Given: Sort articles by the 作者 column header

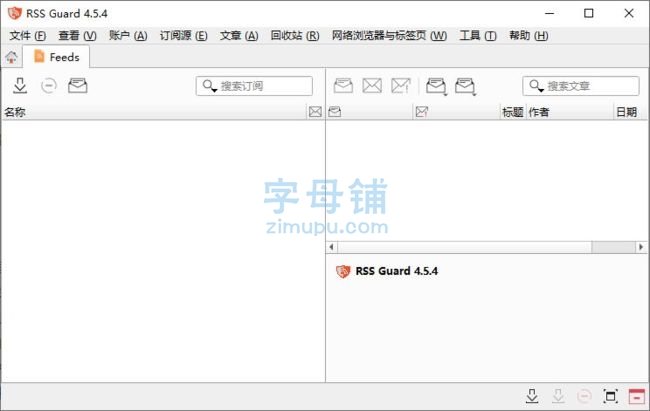Looking at the screenshot, I should pos(570,112).
